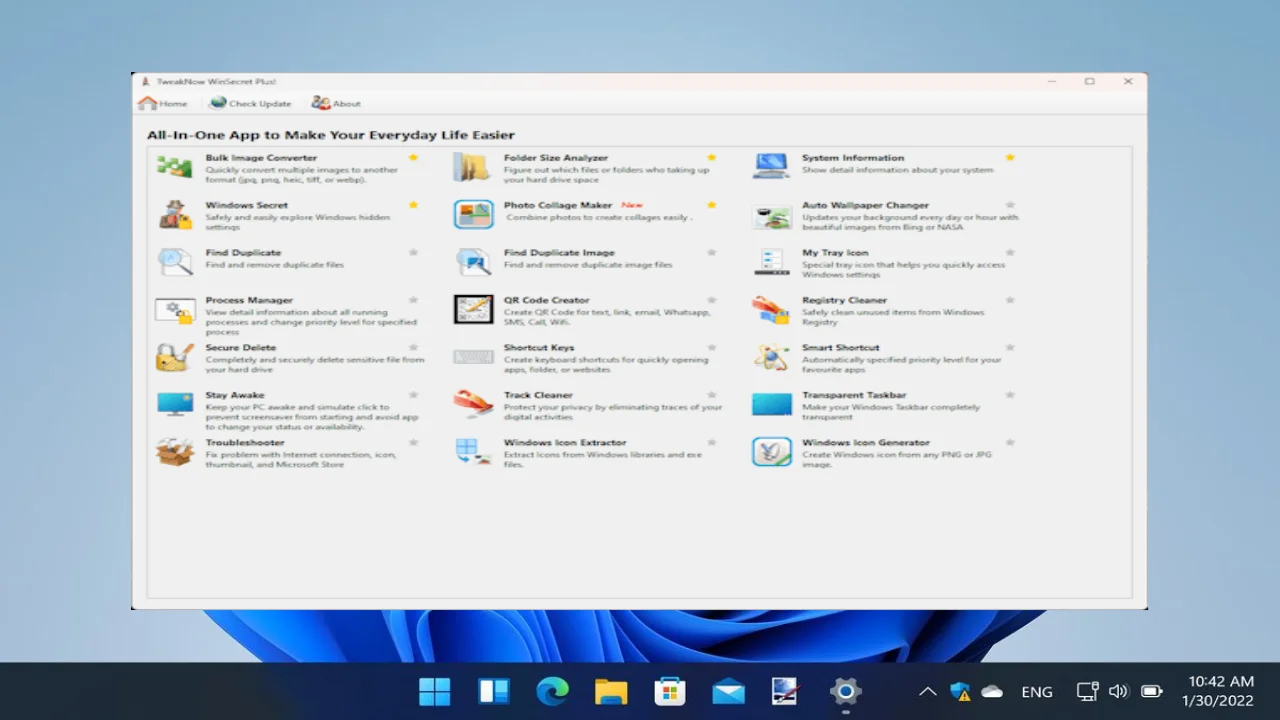Viewport: 1280px width, 720px height.
Task: Open Stay Awake monitor icon
Action: click(x=174, y=404)
